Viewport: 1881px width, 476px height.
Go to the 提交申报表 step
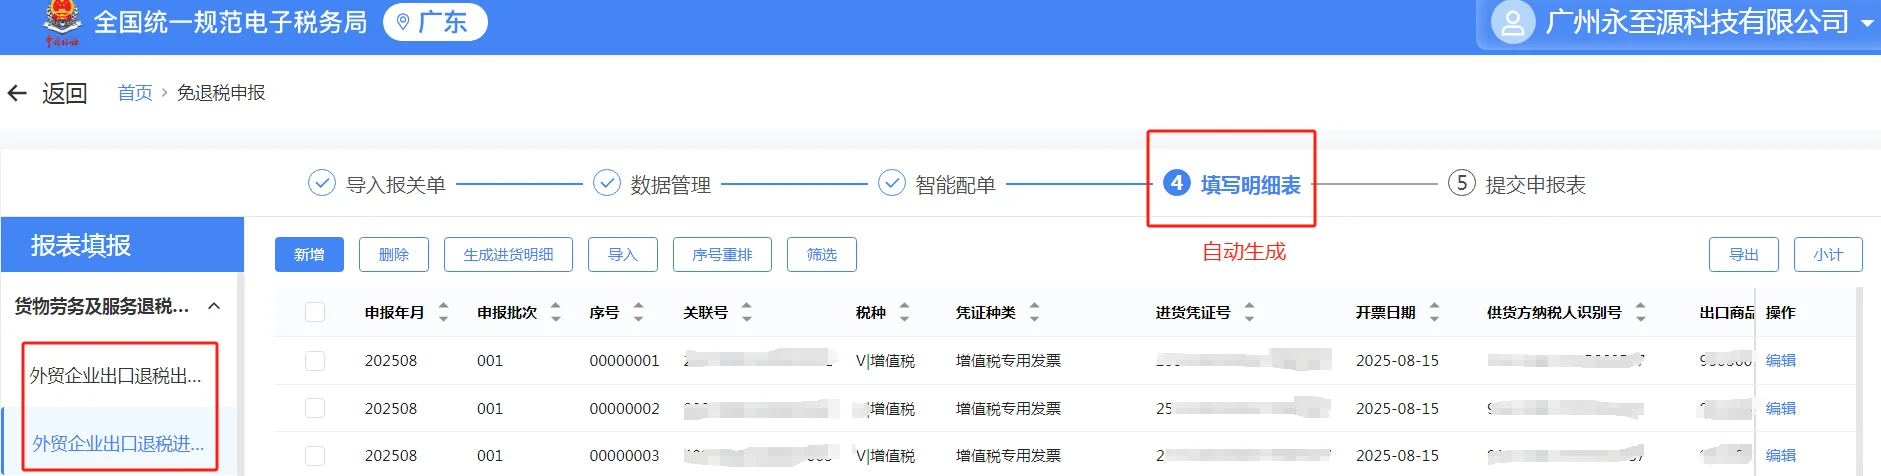tap(1535, 185)
